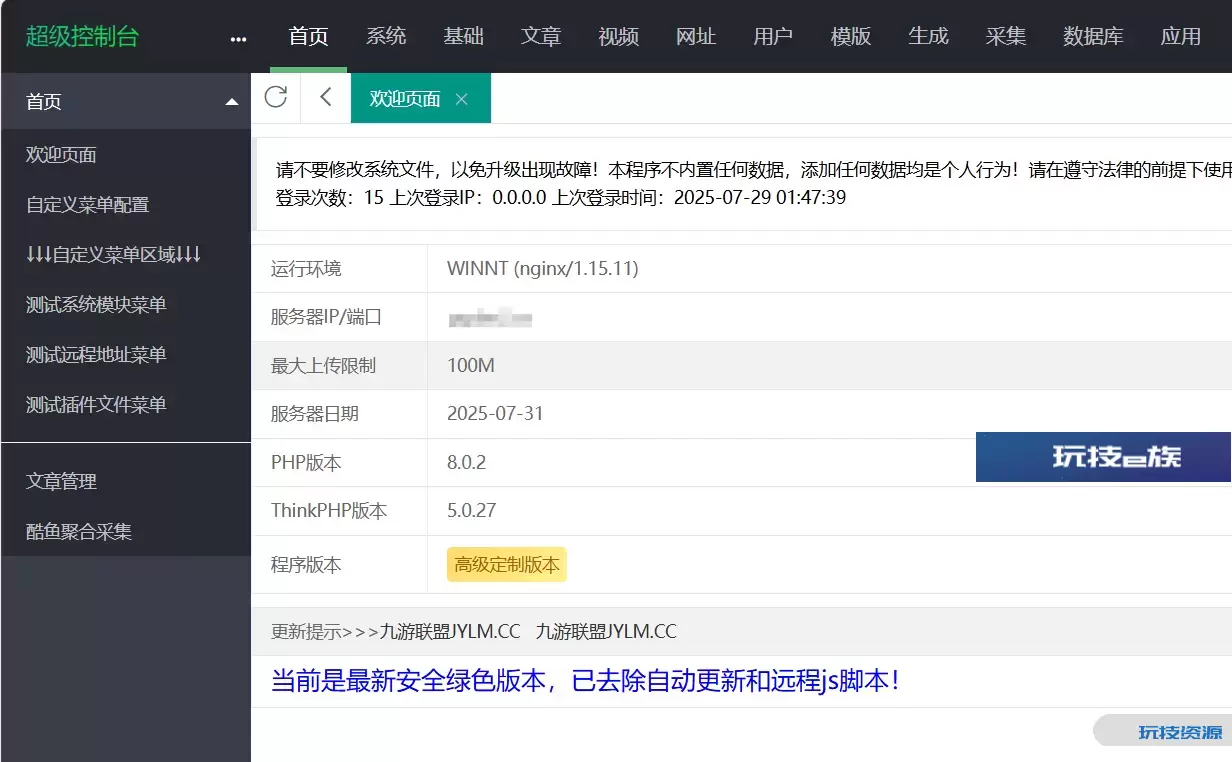Click the 高级定制版本 yellow badge

[507, 565]
